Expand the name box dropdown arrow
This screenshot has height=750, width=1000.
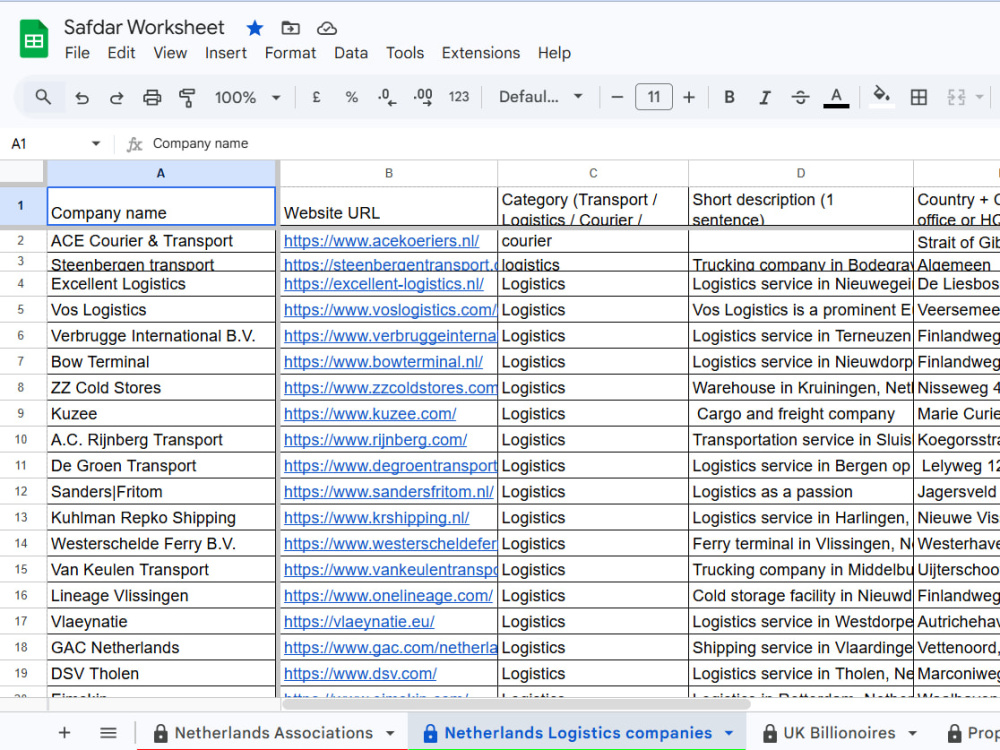(96, 143)
